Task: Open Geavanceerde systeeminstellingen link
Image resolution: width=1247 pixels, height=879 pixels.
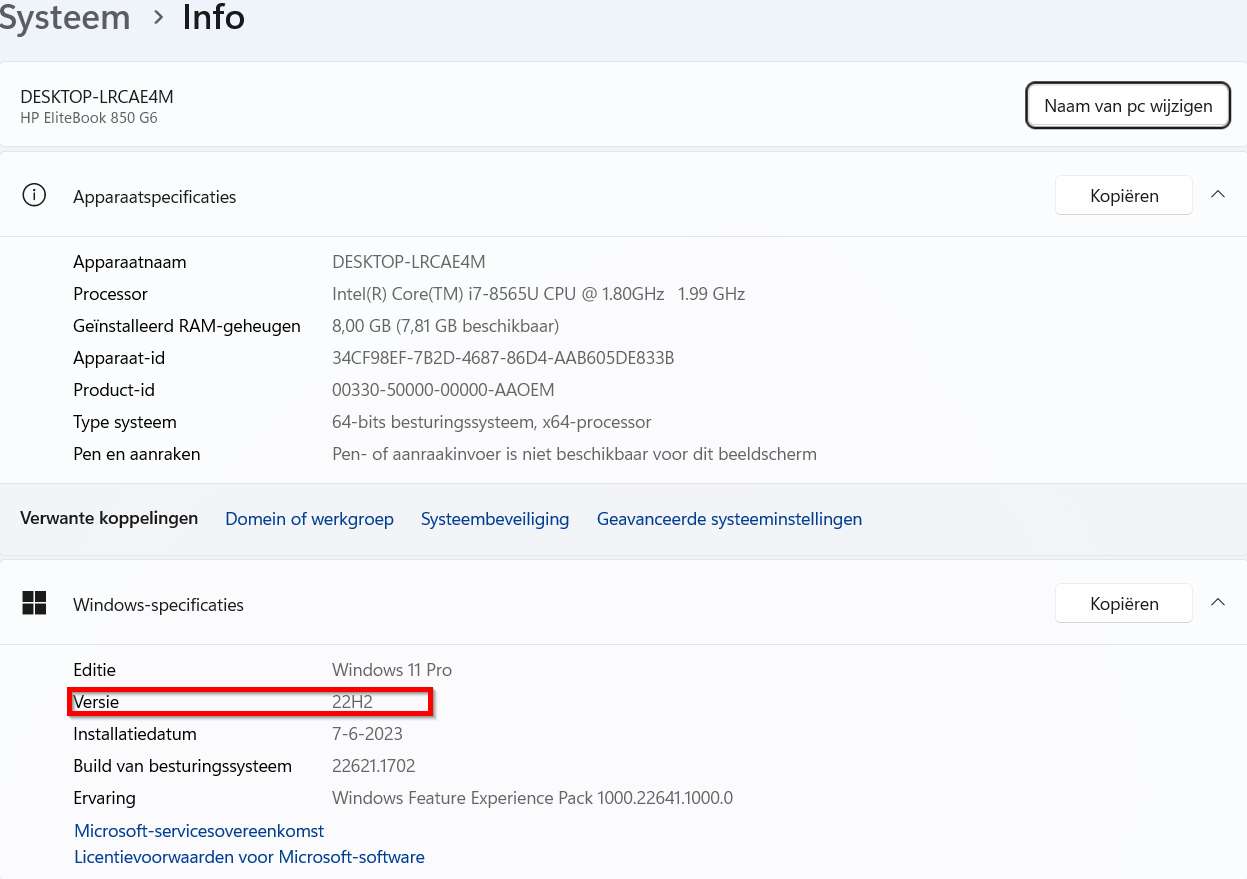Action: [729, 519]
